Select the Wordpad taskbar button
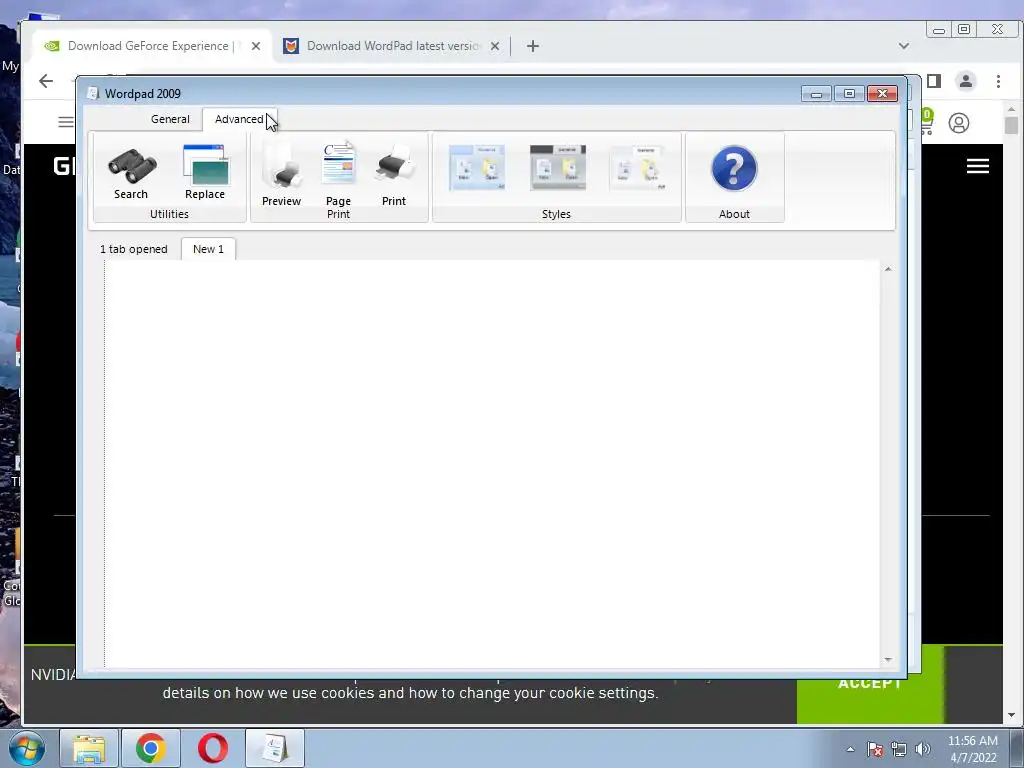 click(275, 748)
